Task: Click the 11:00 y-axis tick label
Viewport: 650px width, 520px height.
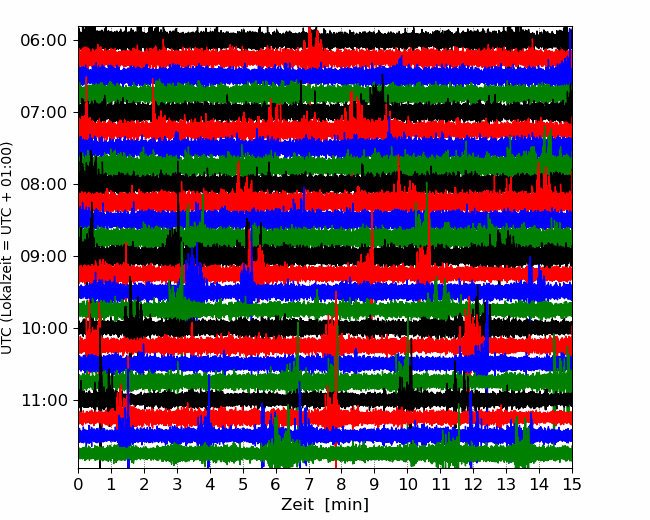Action: 44,401
